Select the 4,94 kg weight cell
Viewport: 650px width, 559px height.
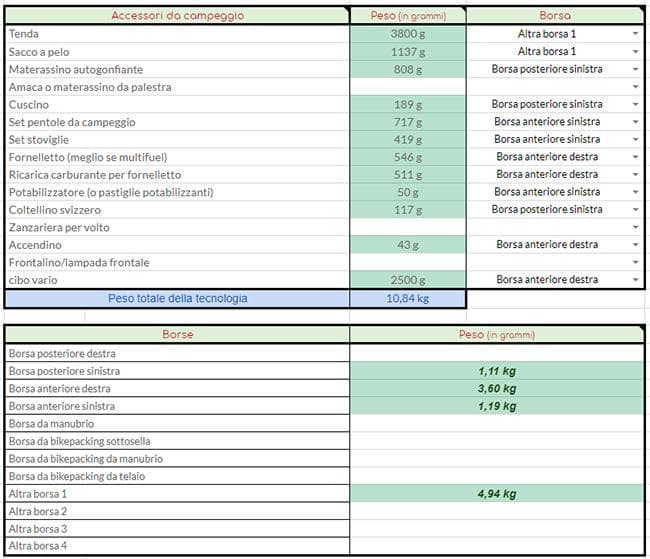click(497, 493)
